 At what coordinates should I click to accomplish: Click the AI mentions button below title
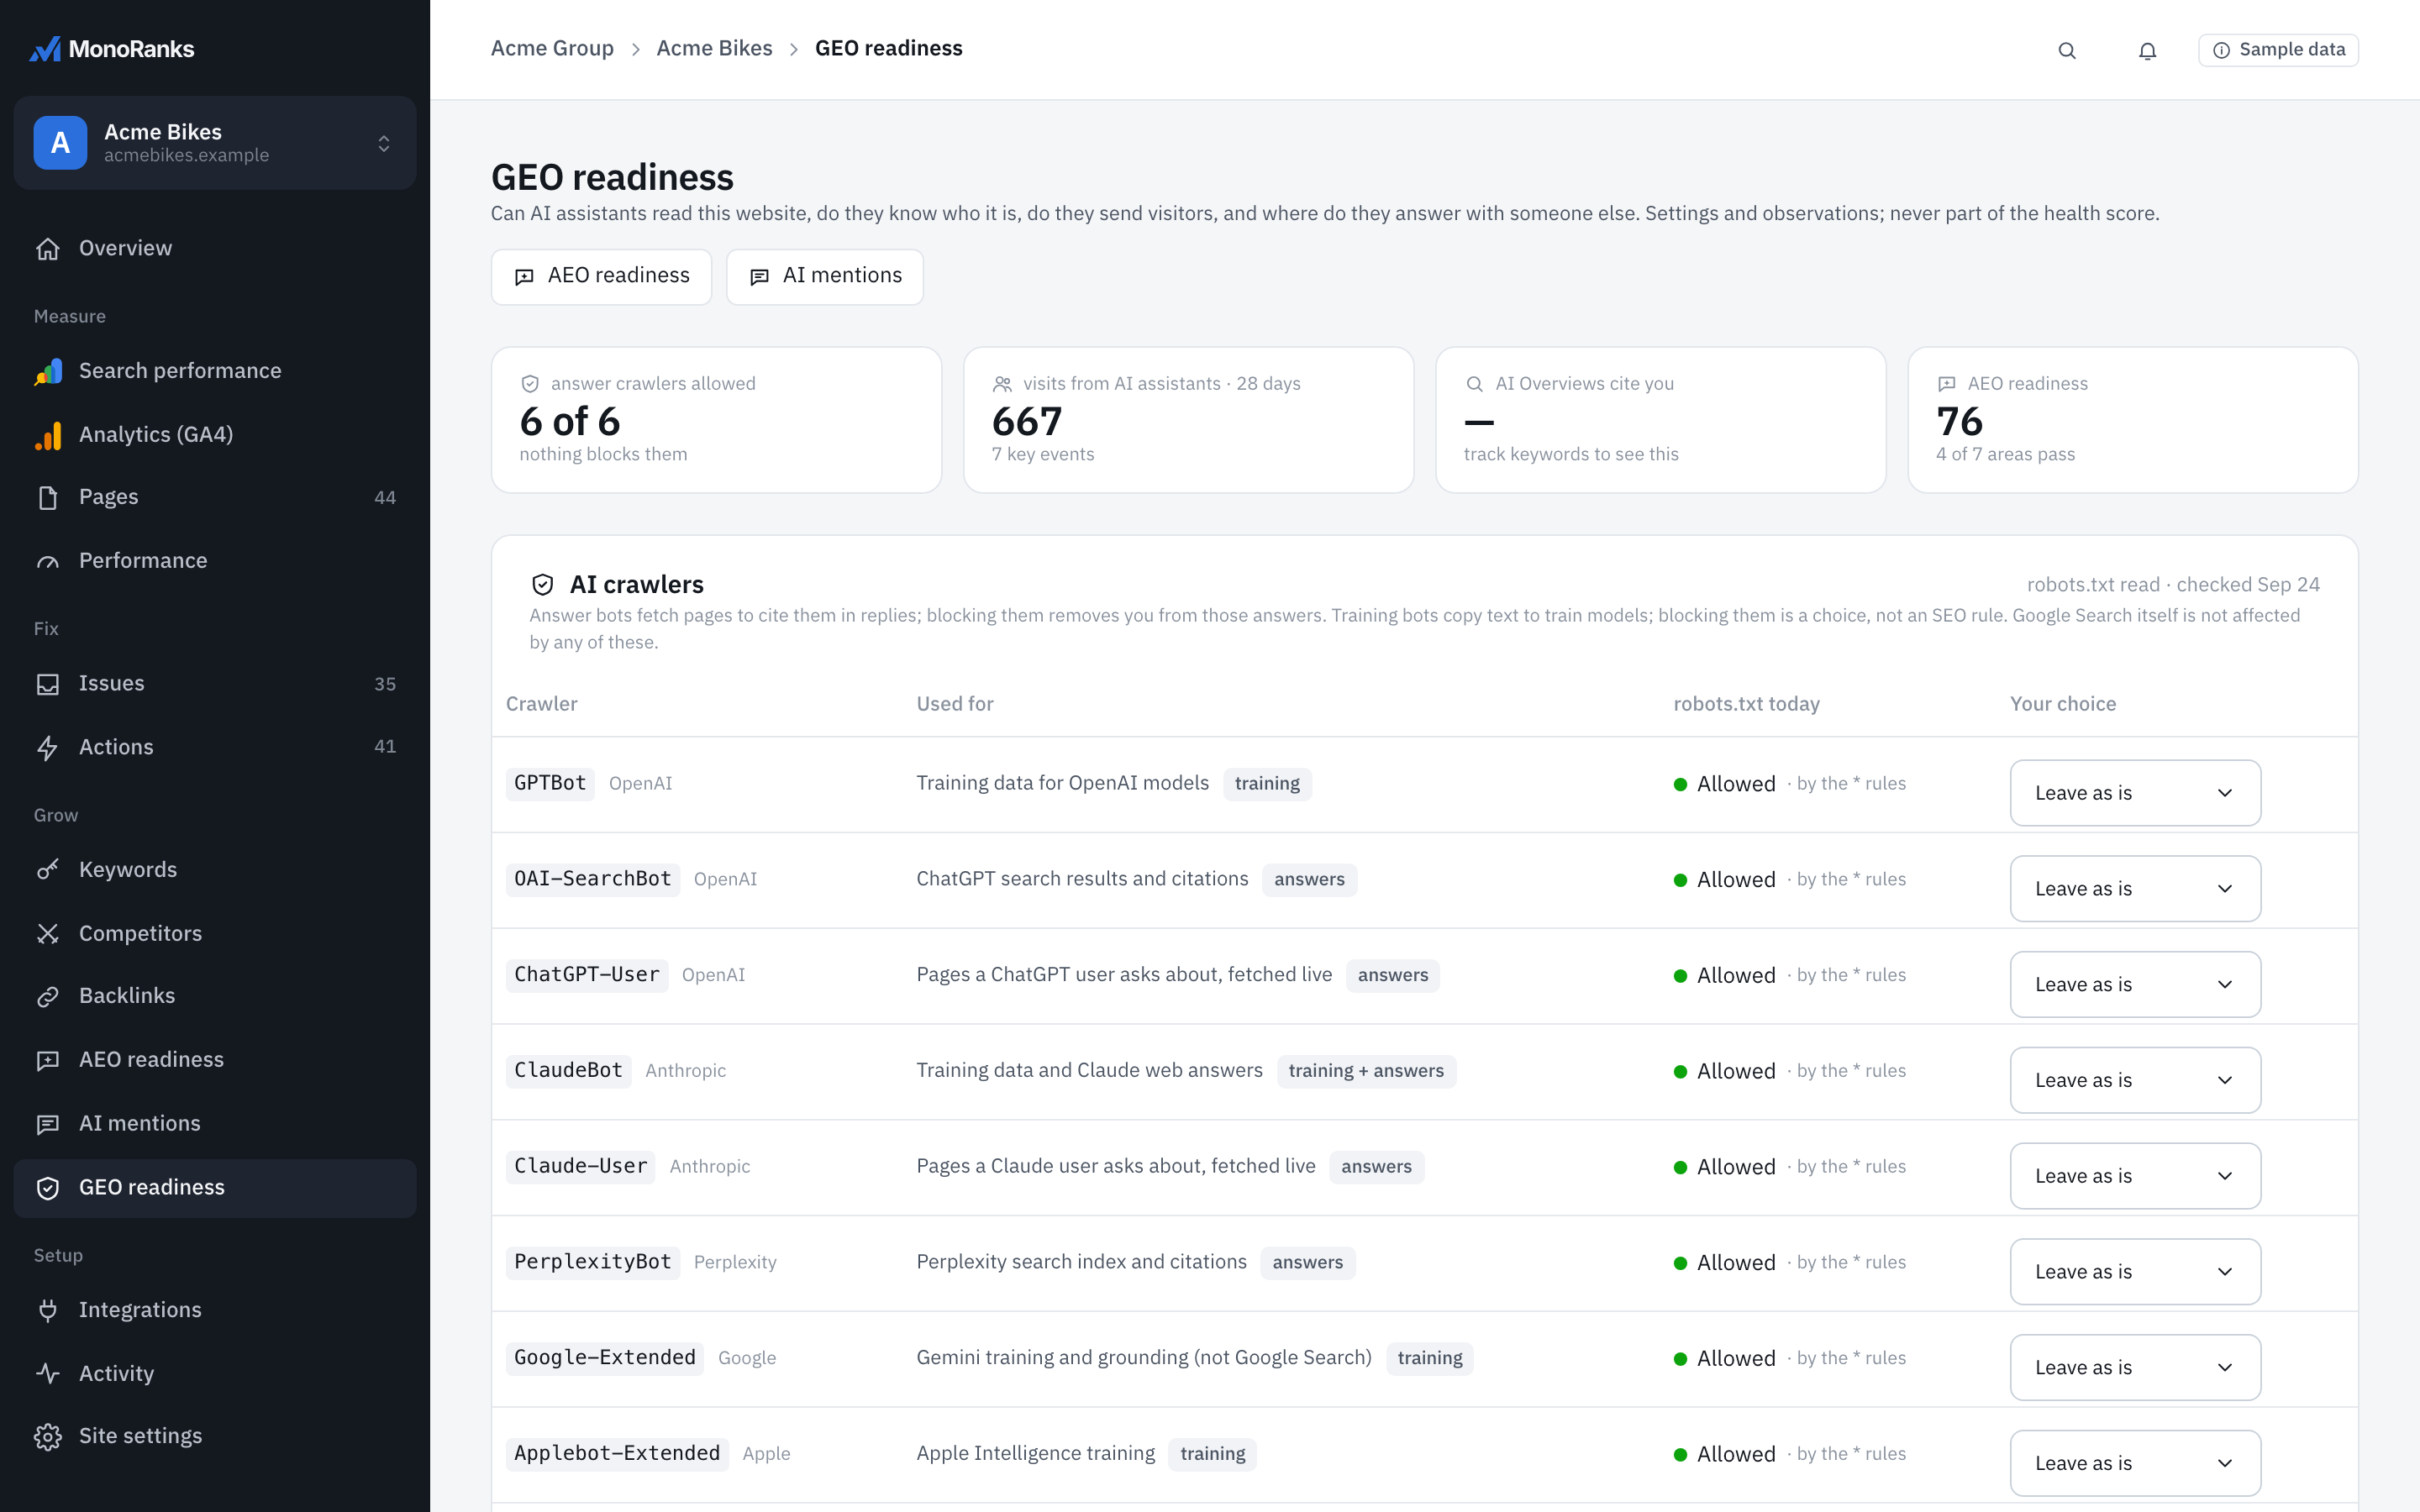coord(825,276)
